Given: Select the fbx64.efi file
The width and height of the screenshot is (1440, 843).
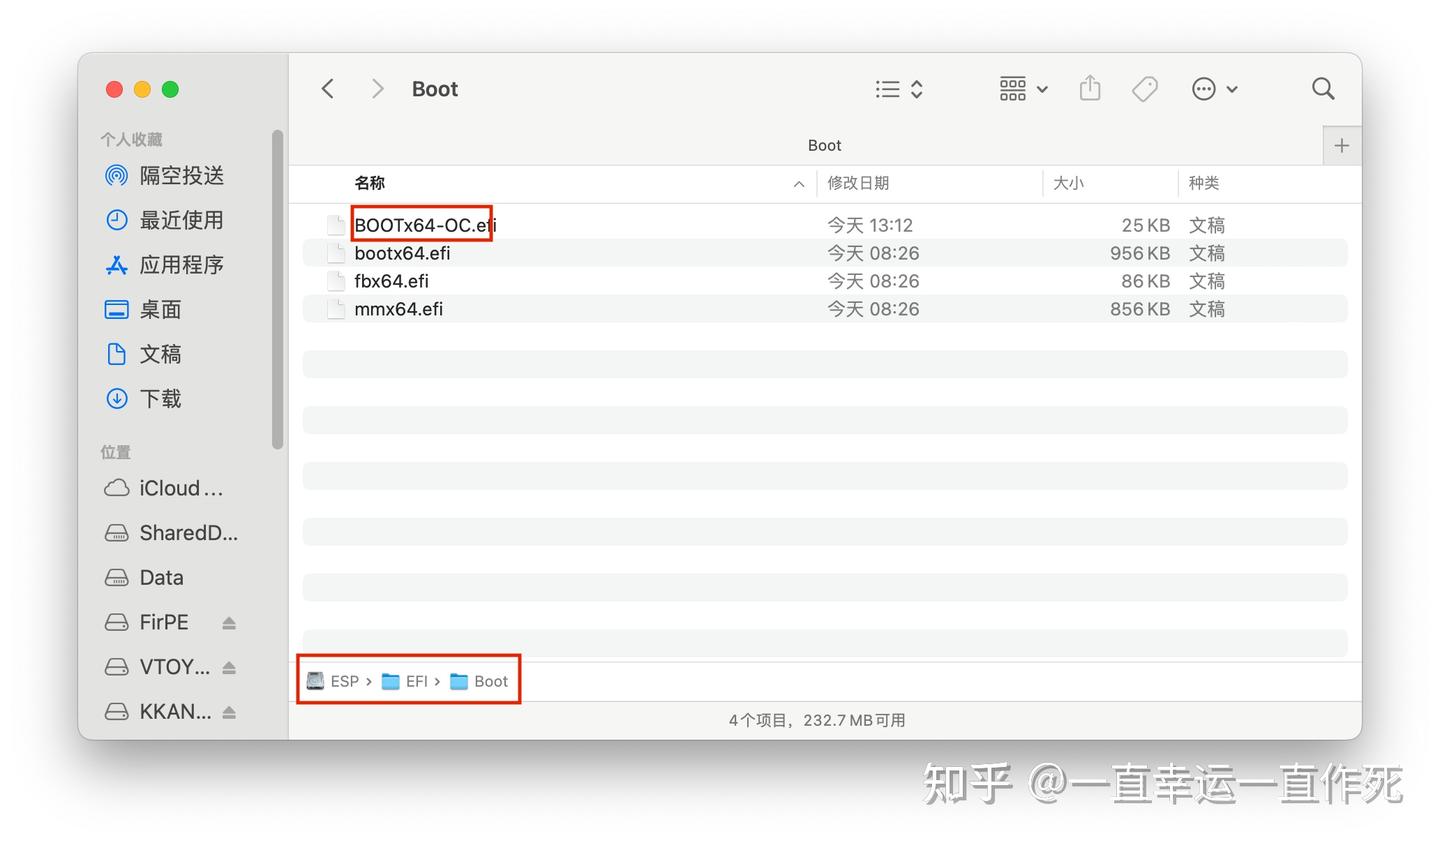Looking at the screenshot, I should pyautogui.click(x=391, y=281).
